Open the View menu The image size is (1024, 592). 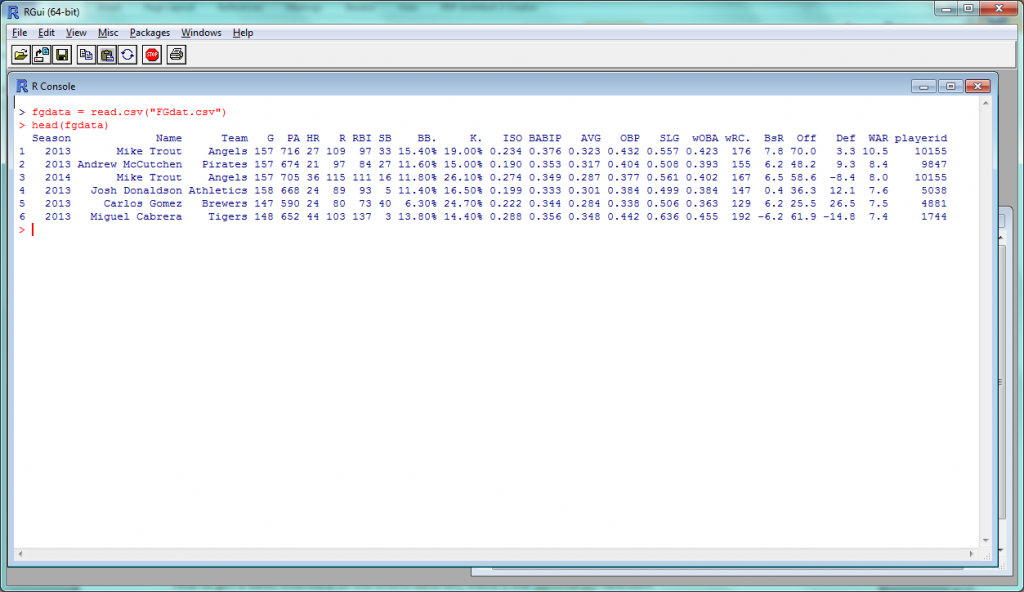pyautogui.click(x=76, y=32)
